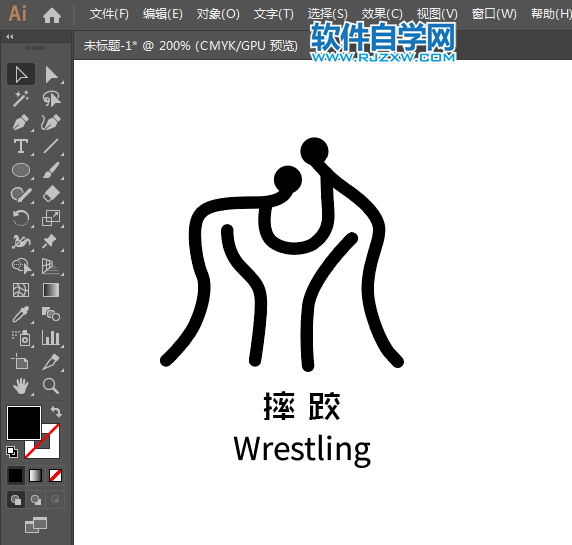Select the Mesh tool
This screenshot has height=545, width=572.
[21, 290]
